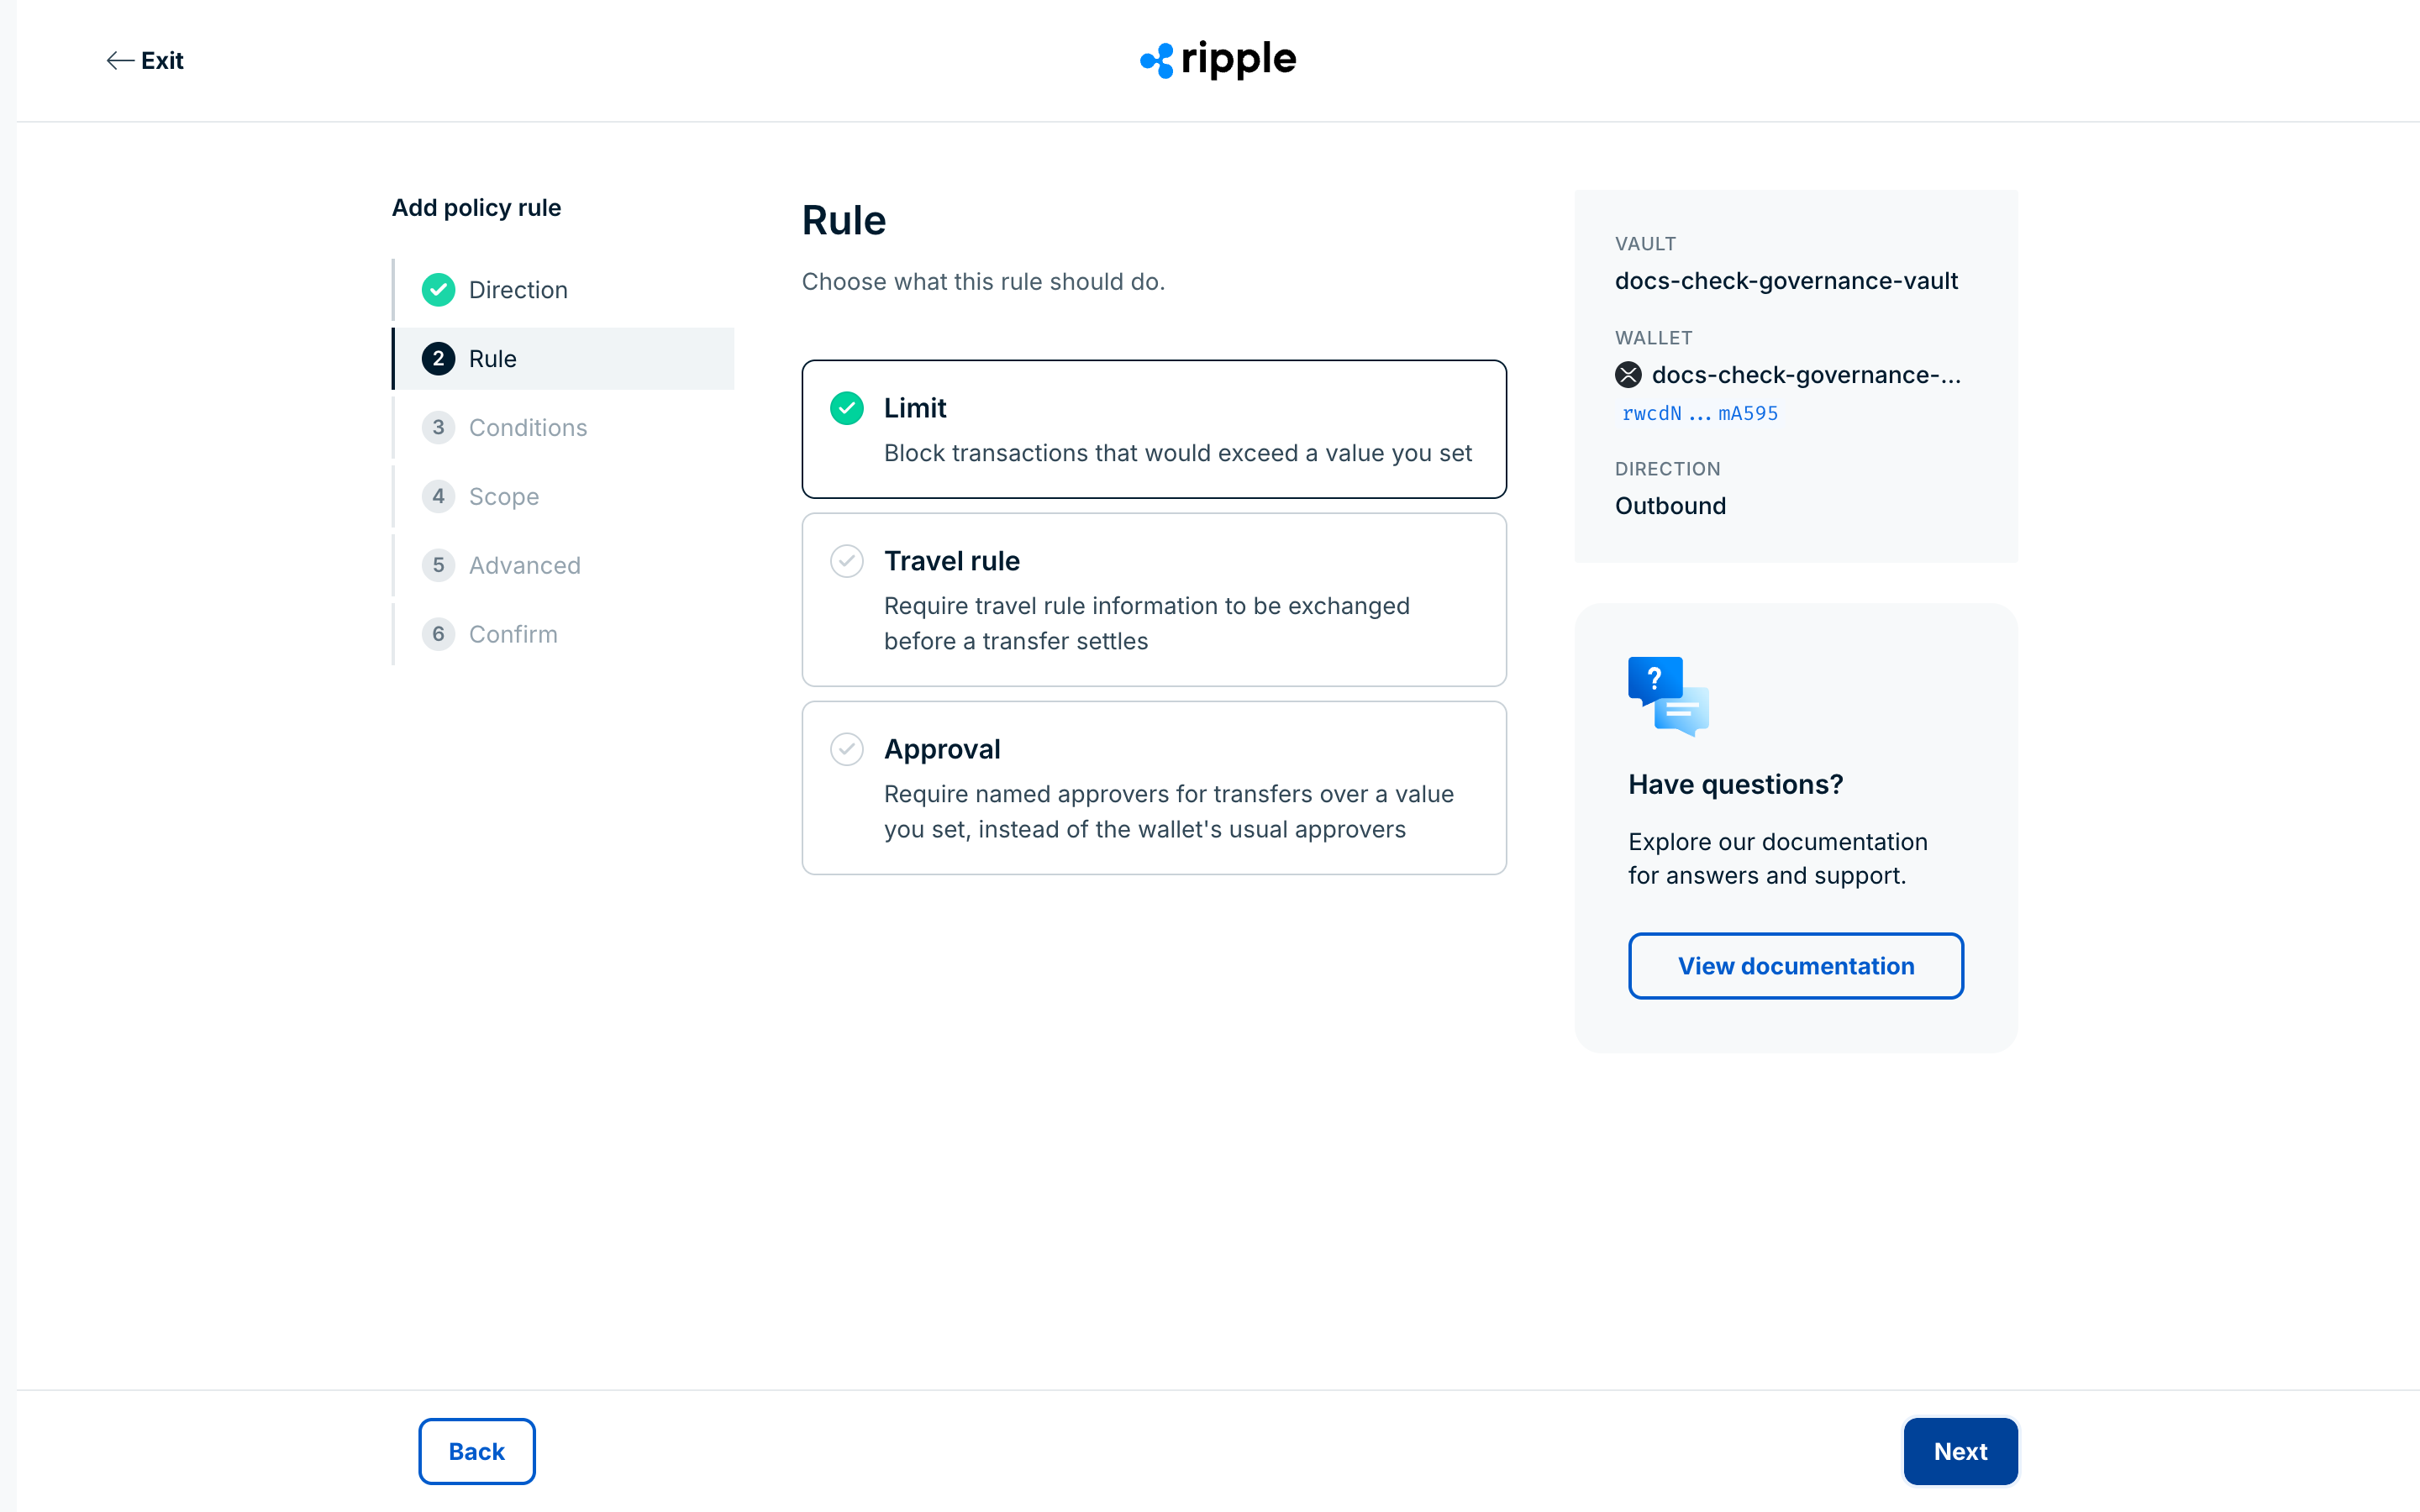Click the Exit link text
Image resolution: width=2420 pixels, height=1512 pixels.
click(x=162, y=61)
